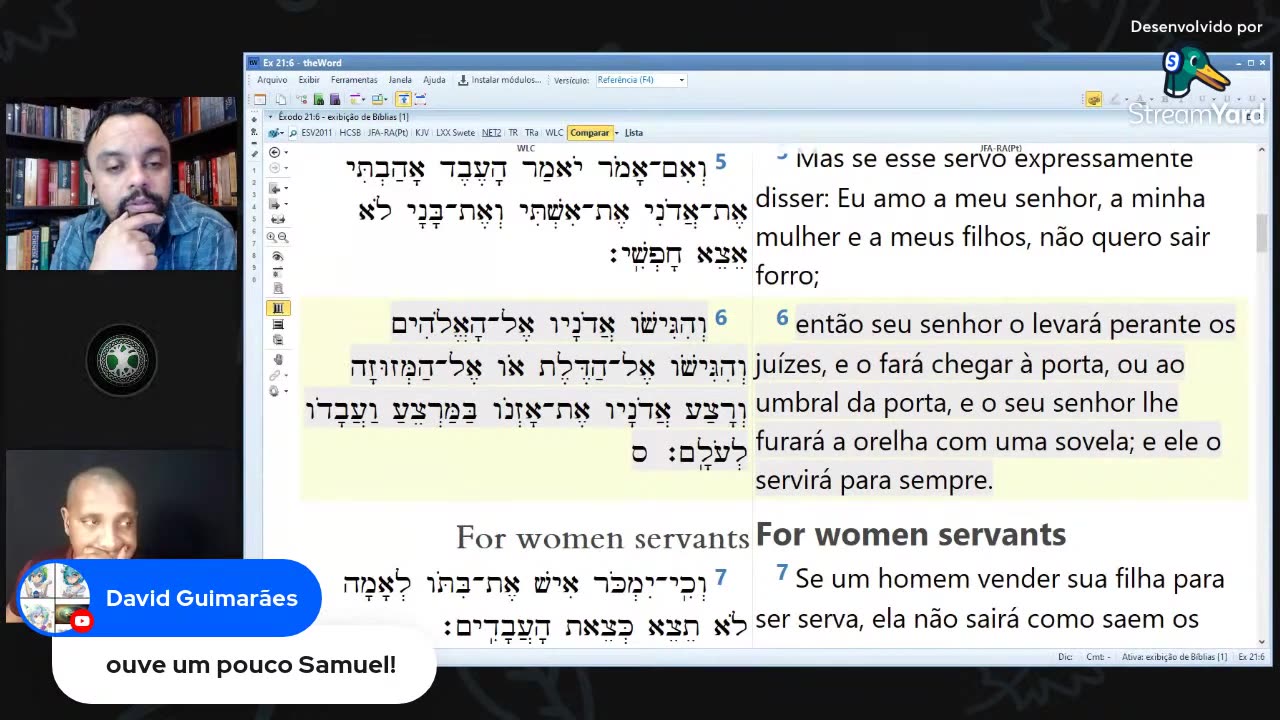This screenshot has width=1280, height=720.
Task: Click the vertical scrollbar thumb of Bible view
Action: click(x=1261, y=233)
